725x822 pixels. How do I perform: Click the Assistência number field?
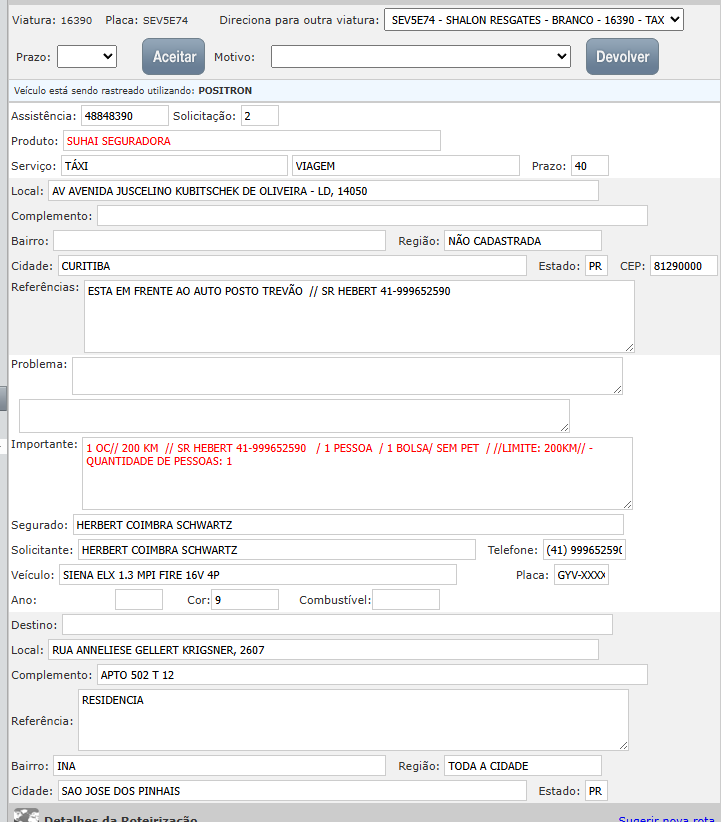125,116
